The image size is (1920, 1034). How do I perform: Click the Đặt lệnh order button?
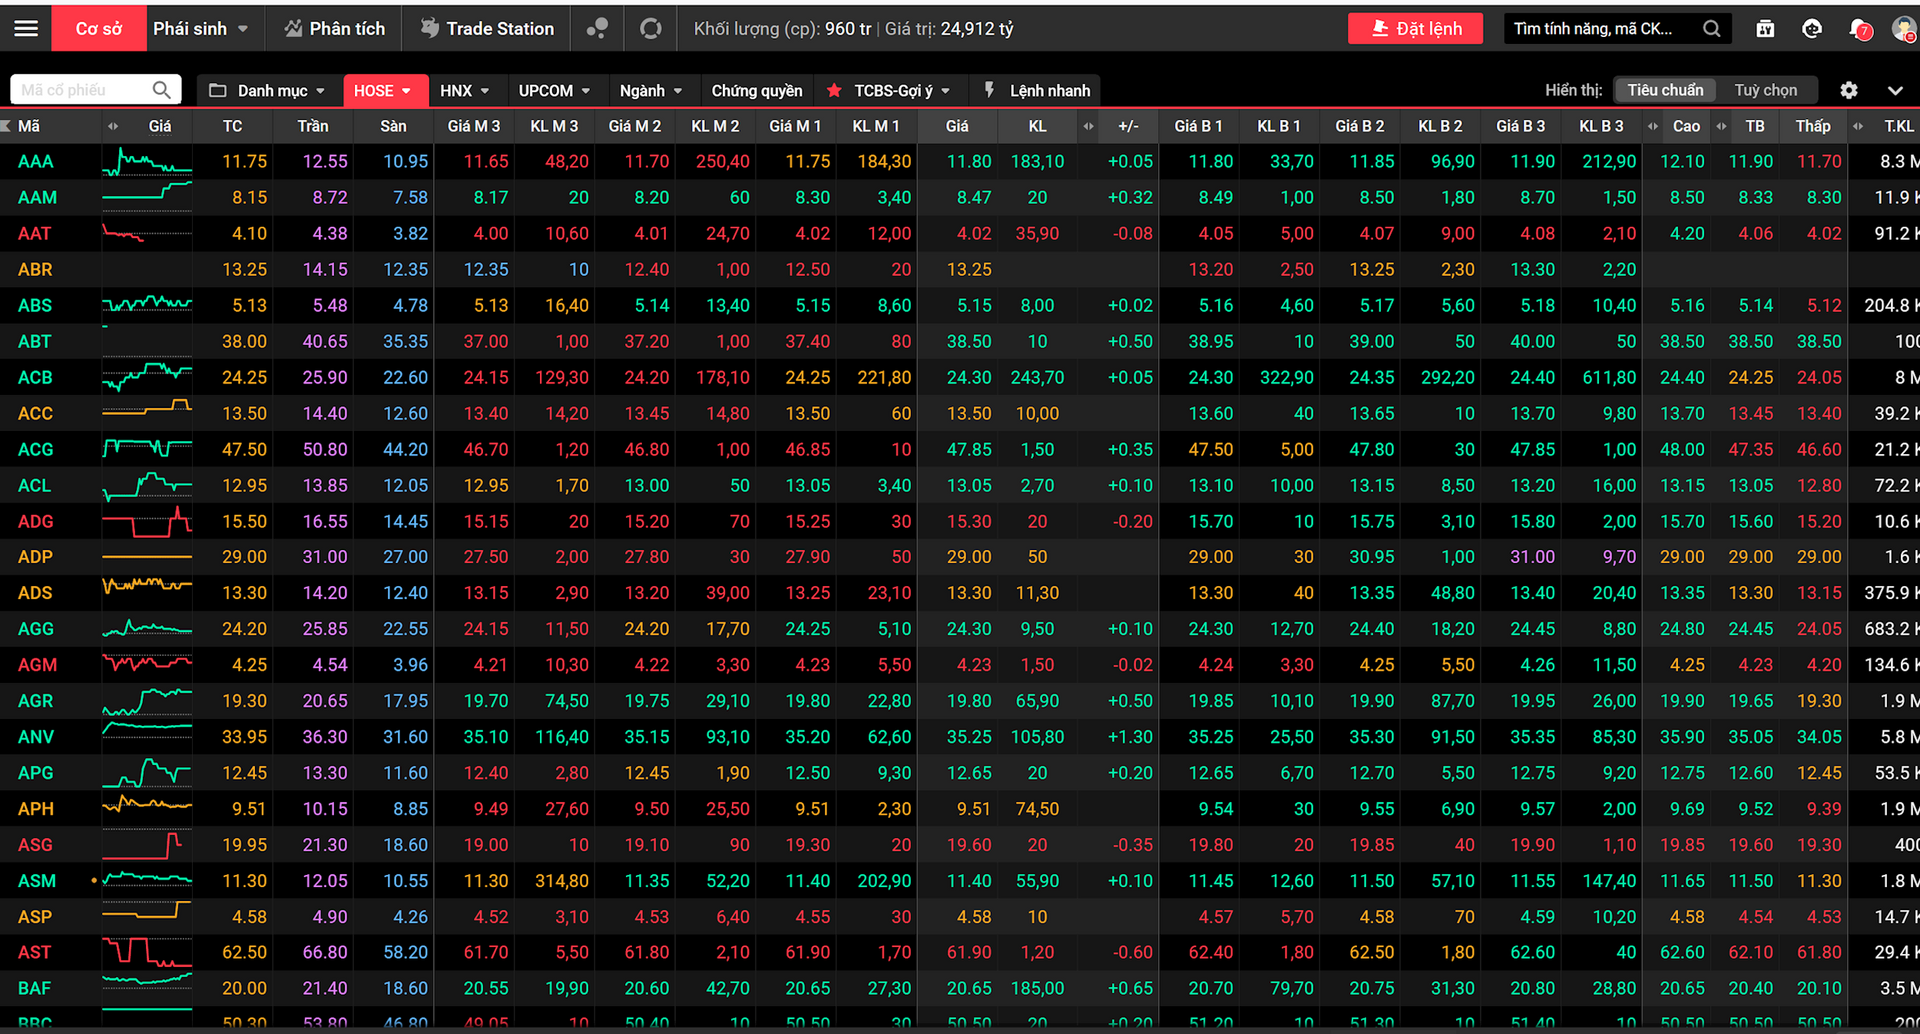(1416, 29)
